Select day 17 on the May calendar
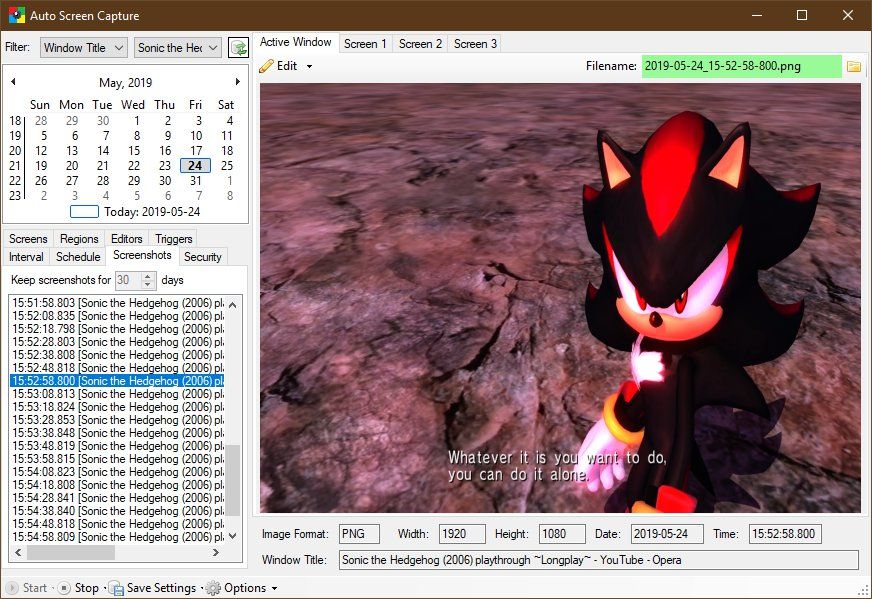 tap(195, 150)
